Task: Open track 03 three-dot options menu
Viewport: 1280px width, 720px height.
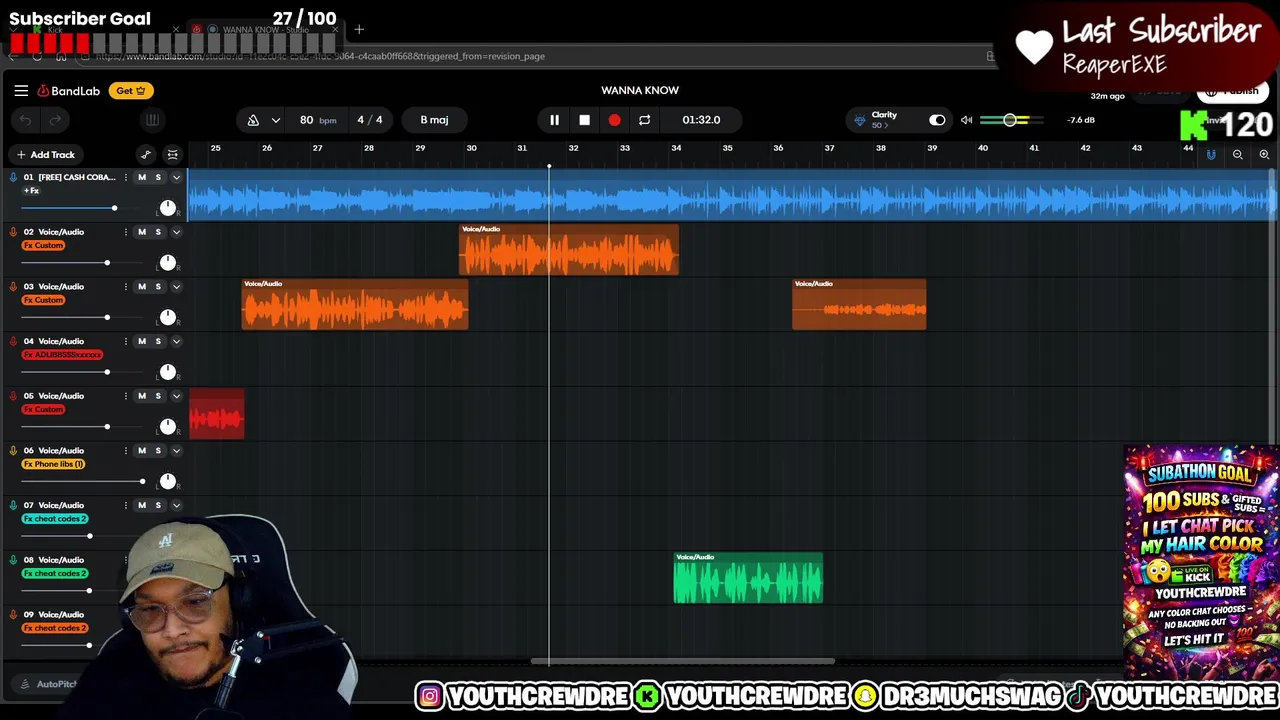Action: coord(125,287)
